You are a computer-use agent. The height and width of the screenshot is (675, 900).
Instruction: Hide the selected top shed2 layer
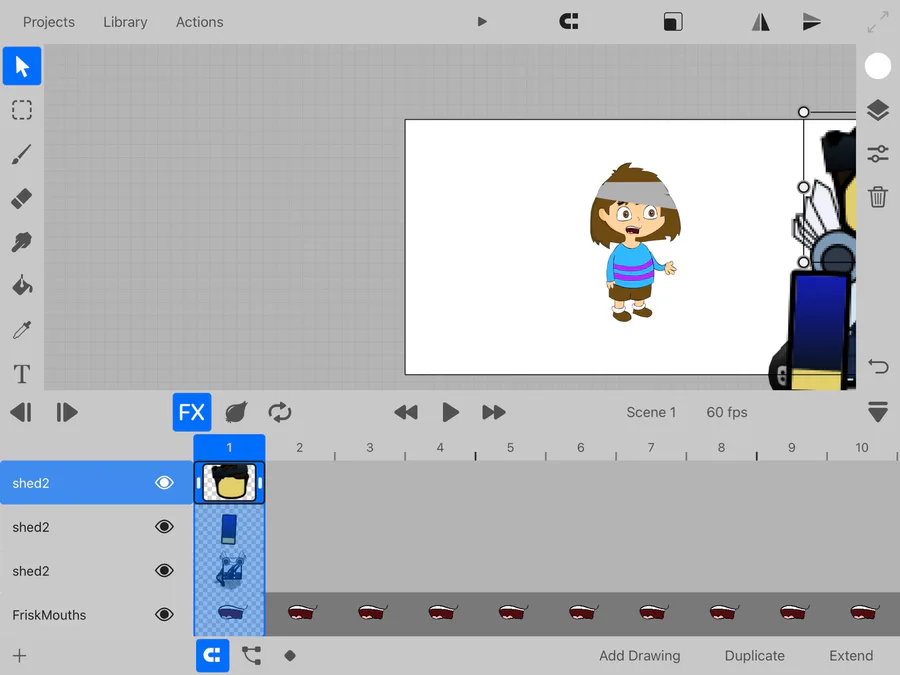pos(164,483)
